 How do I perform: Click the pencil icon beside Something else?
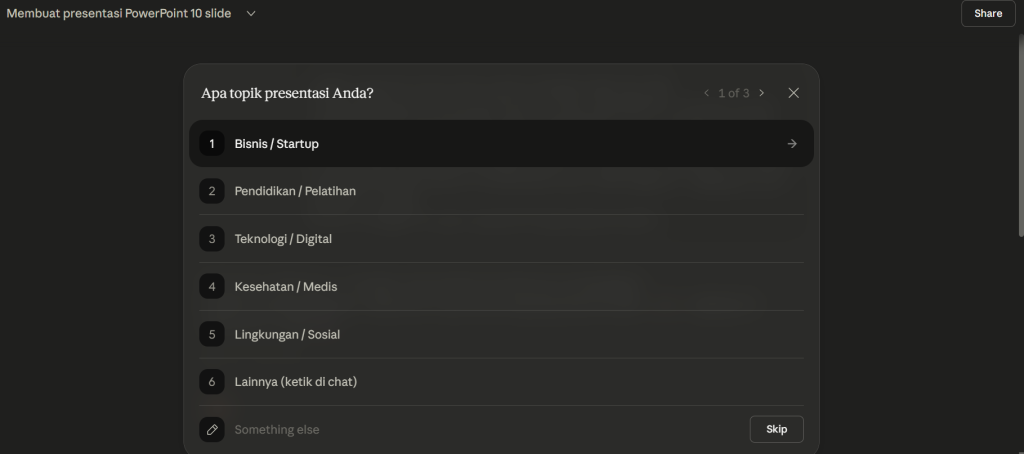point(212,429)
